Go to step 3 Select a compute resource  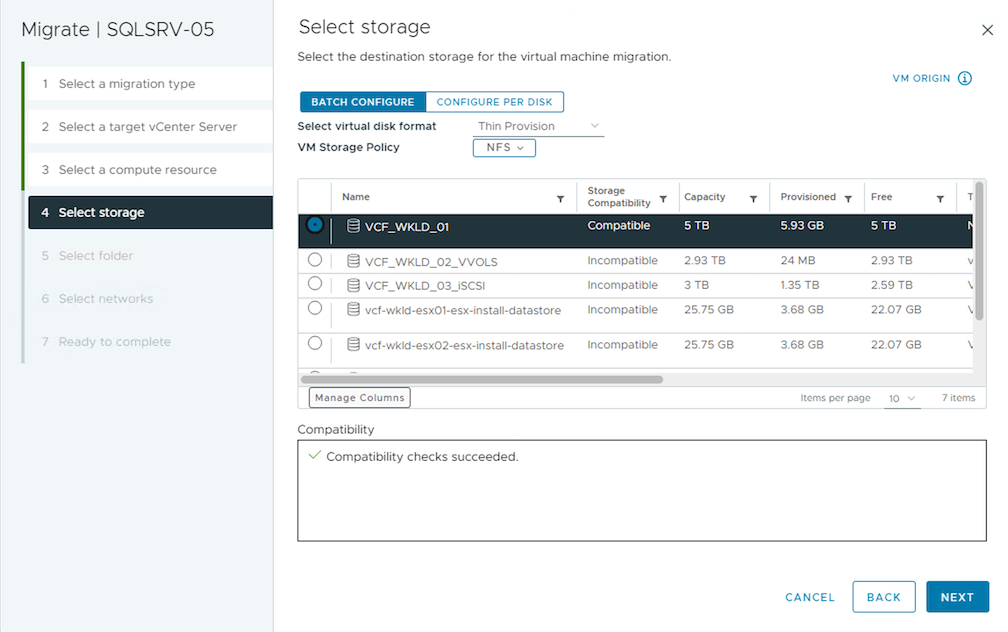137,170
